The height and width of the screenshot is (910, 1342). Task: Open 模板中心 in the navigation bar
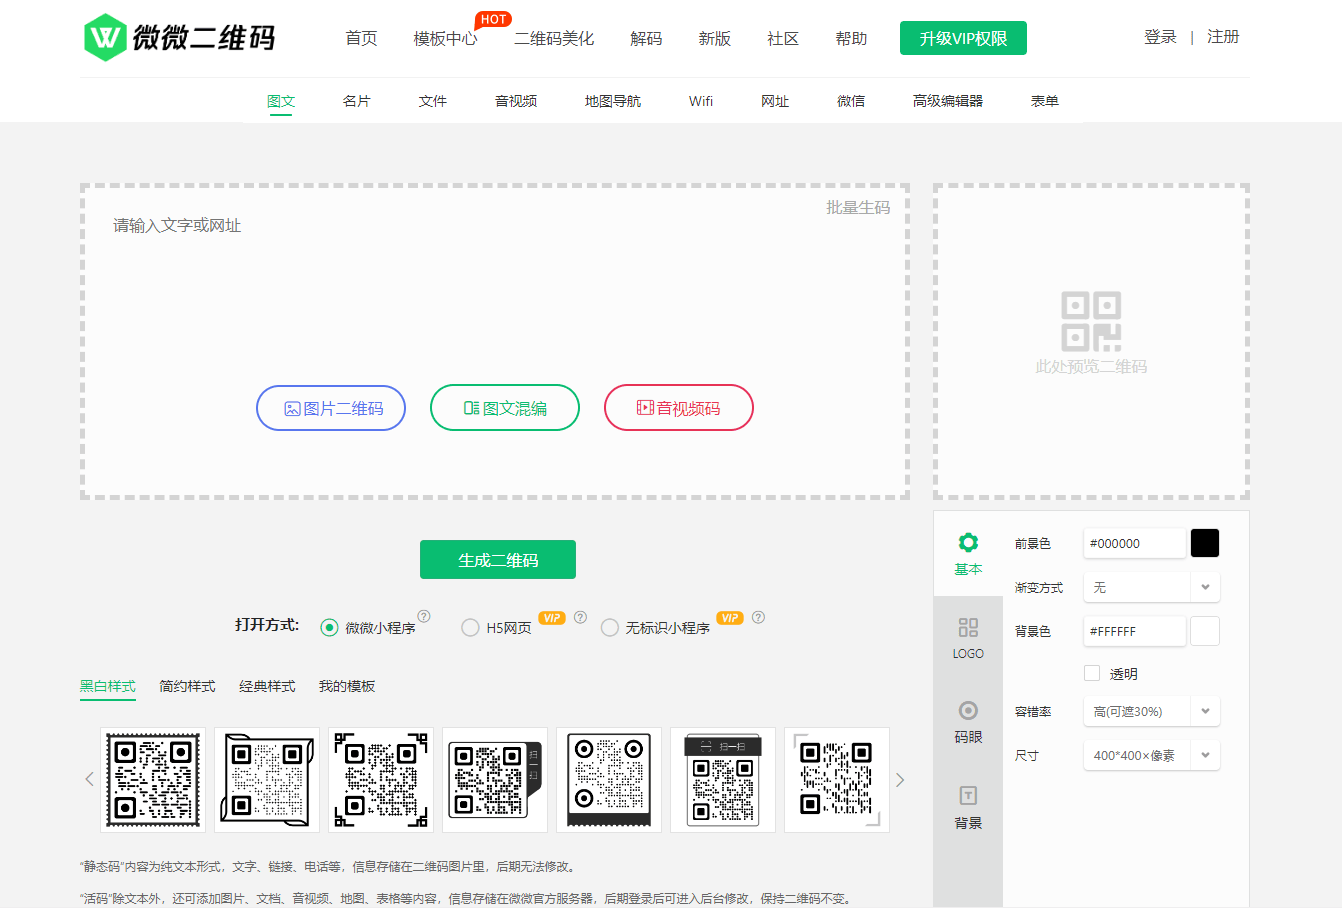[x=444, y=38]
